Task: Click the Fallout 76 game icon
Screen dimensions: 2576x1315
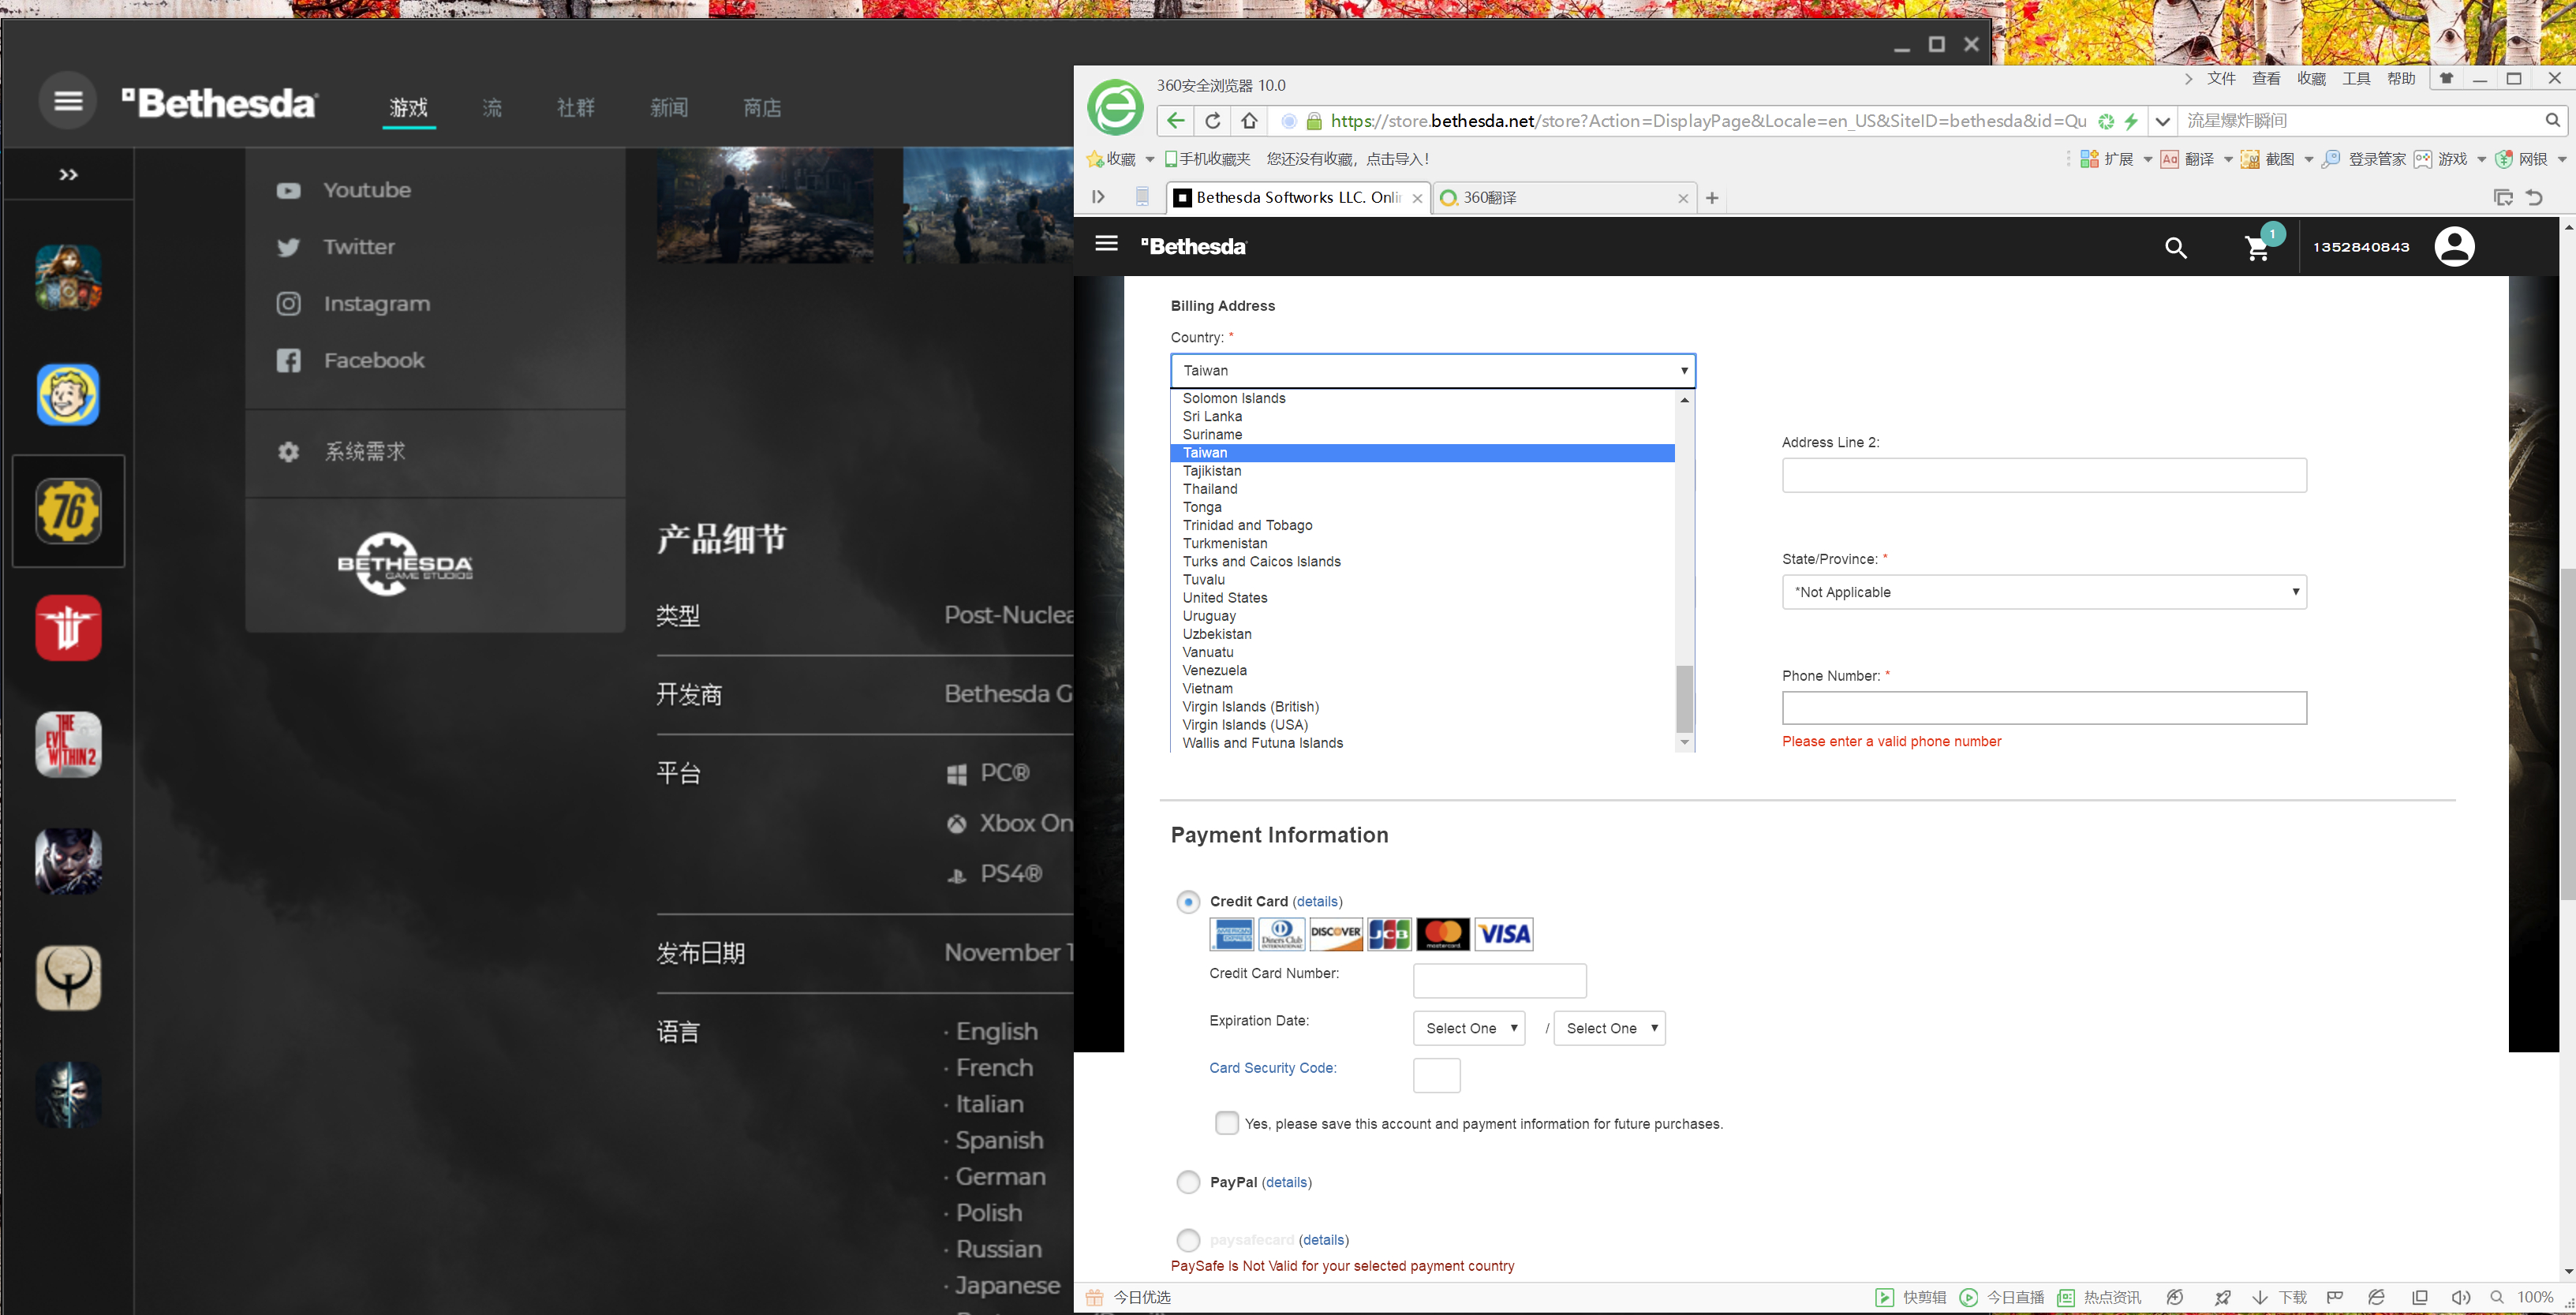Action: pos(68,511)
